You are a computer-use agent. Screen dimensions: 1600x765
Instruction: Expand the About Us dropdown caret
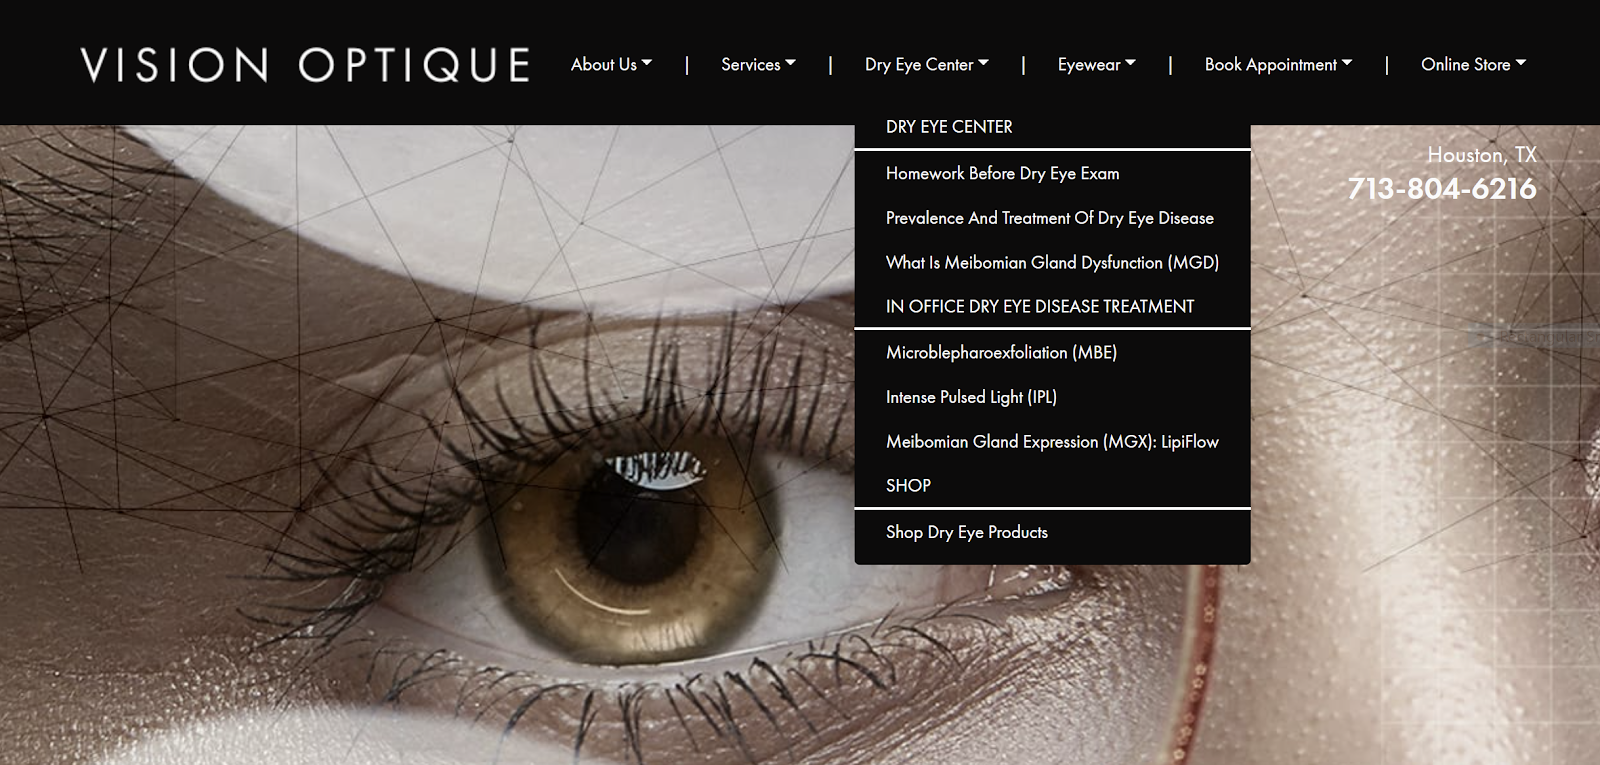pyautogui.click(x=647, y=63)
